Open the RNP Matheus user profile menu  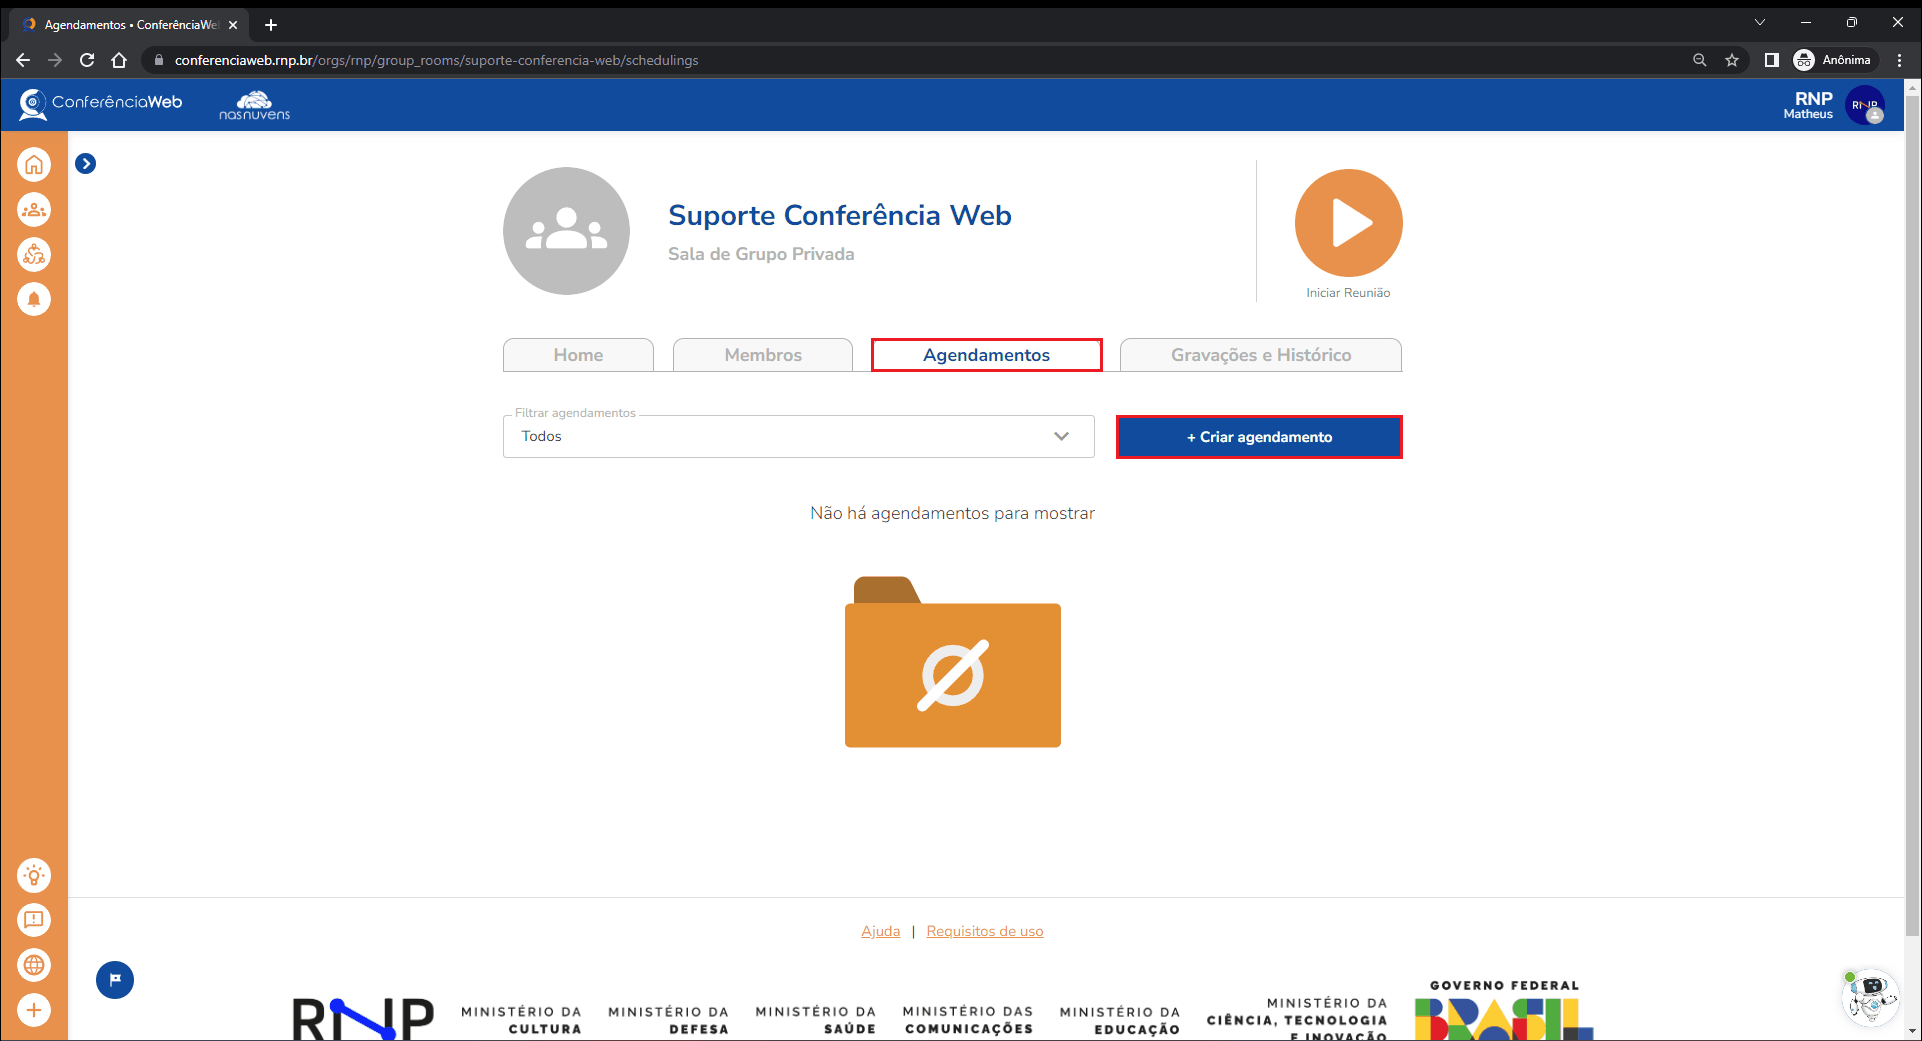click(1864, 105)
